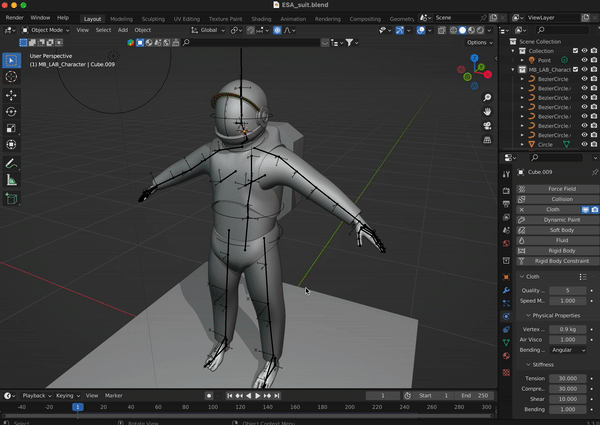
Task: Toggle the Collection exclude checkbox
Action: (x=574, y=51)
